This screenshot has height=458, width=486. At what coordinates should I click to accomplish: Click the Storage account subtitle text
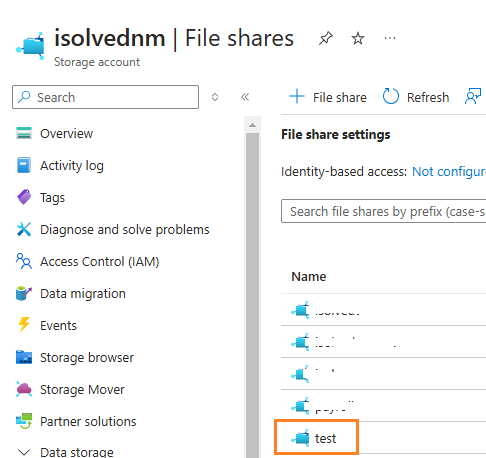[x=97, y=62]
